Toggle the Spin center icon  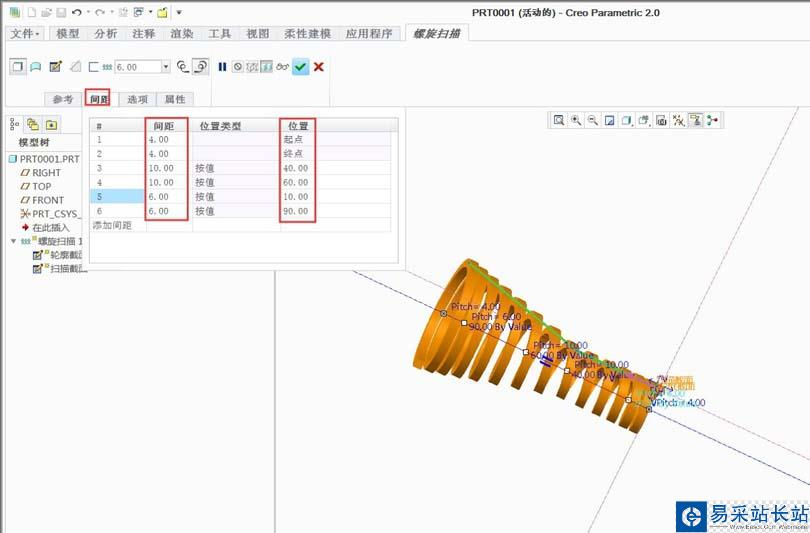[x=713, y=120]
